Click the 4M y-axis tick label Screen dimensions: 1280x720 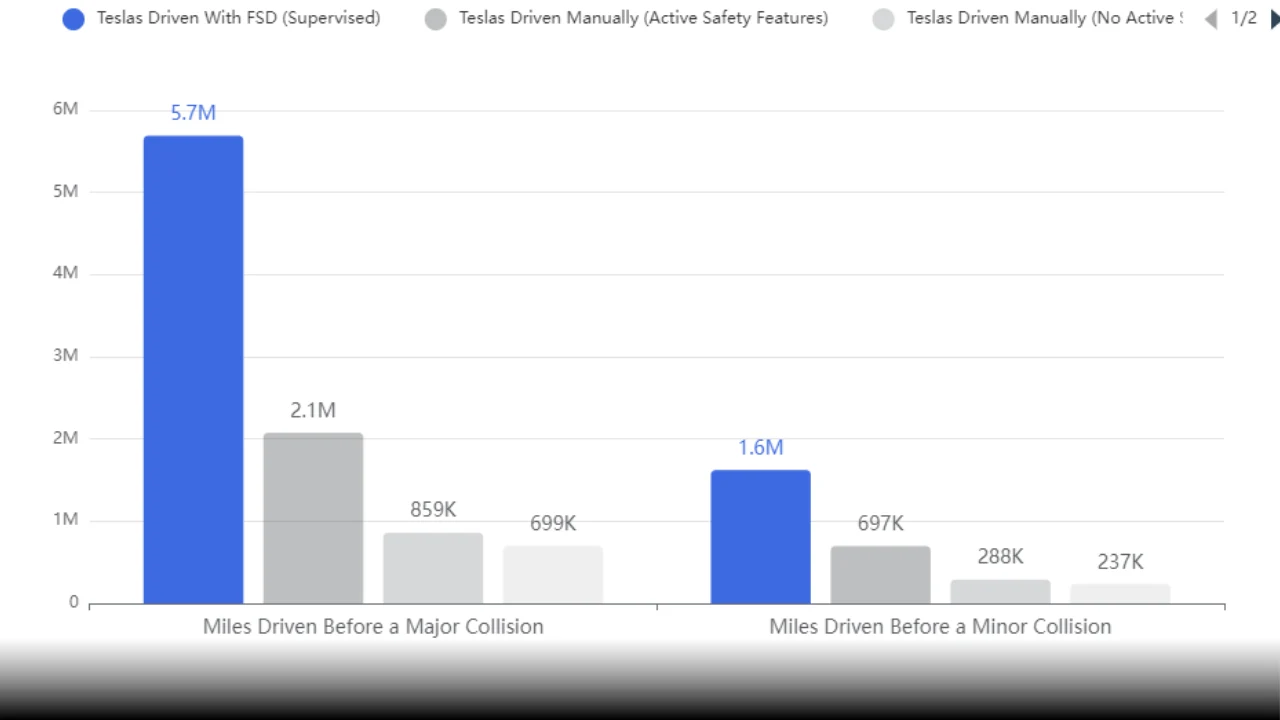pyautogui.click(x=65, y=273)
